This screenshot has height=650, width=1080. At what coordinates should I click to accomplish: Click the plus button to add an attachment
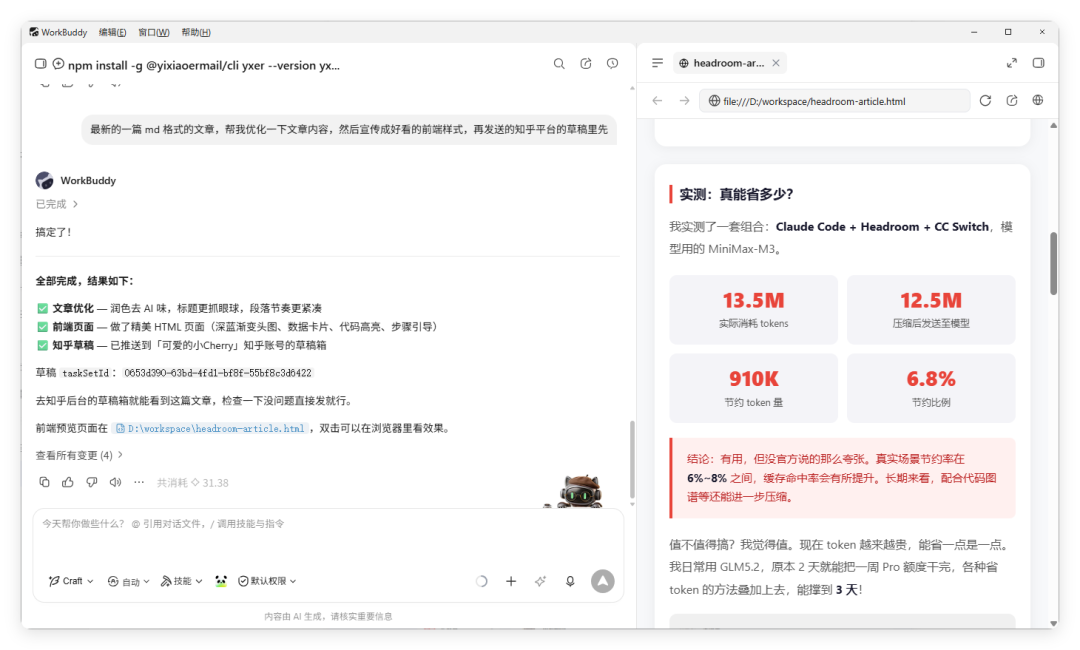click(511, 581)
